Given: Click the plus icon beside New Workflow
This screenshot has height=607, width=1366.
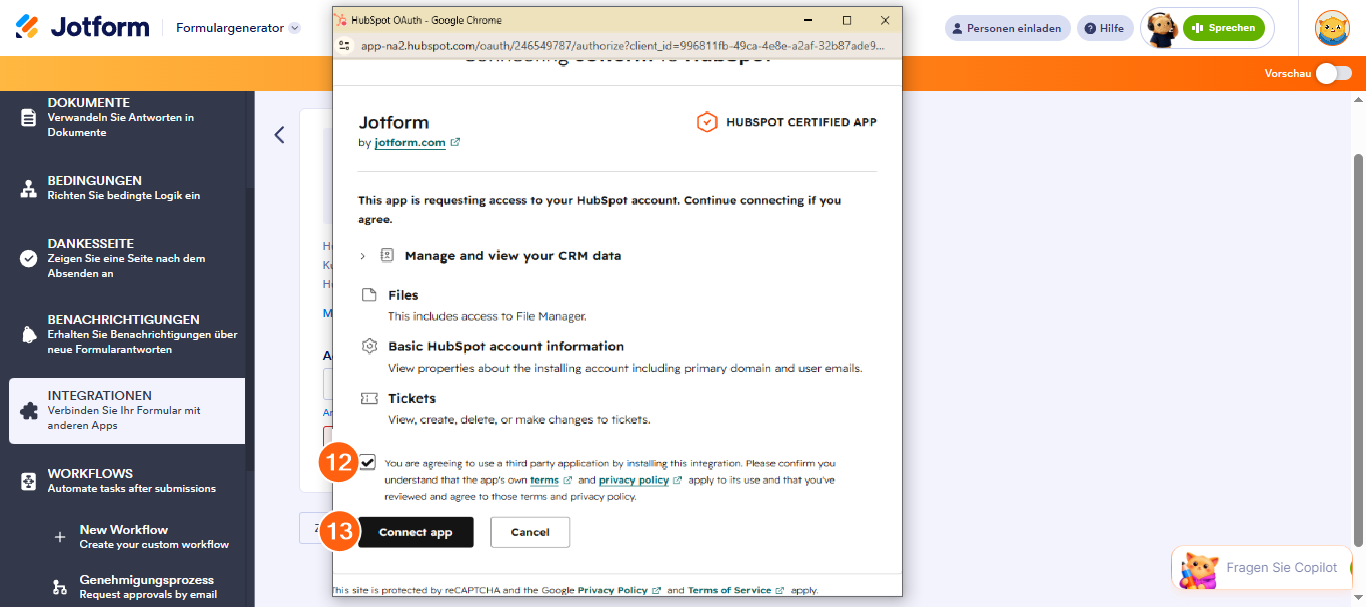Looking at the screenshot, I should (x=60, y=537).
